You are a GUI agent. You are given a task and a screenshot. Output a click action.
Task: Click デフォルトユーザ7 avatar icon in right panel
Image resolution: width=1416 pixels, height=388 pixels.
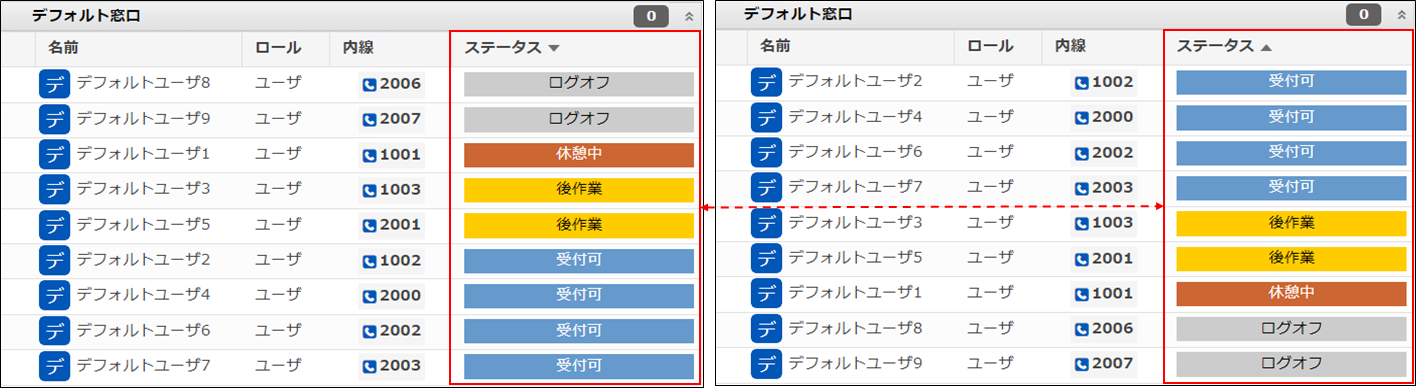click(x=766, y=187)
